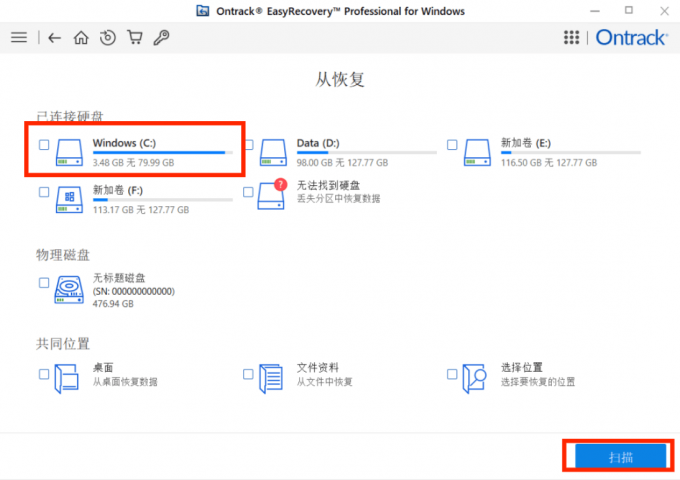Check the Windows (C:) checkbox

click(44, 144)
